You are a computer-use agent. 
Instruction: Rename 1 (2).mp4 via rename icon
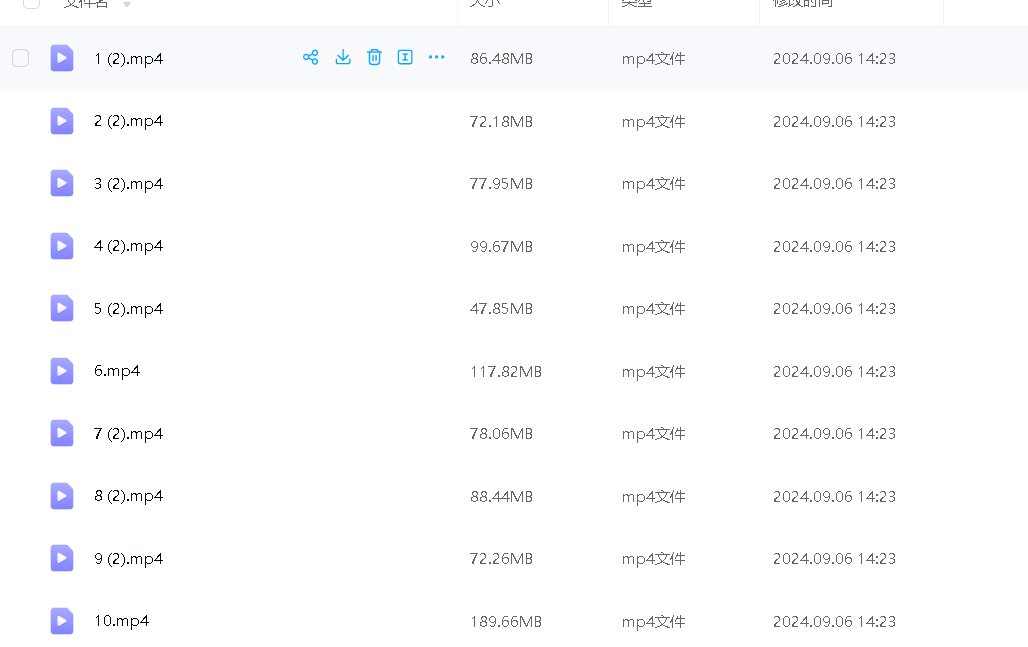(x=405, y=57)
